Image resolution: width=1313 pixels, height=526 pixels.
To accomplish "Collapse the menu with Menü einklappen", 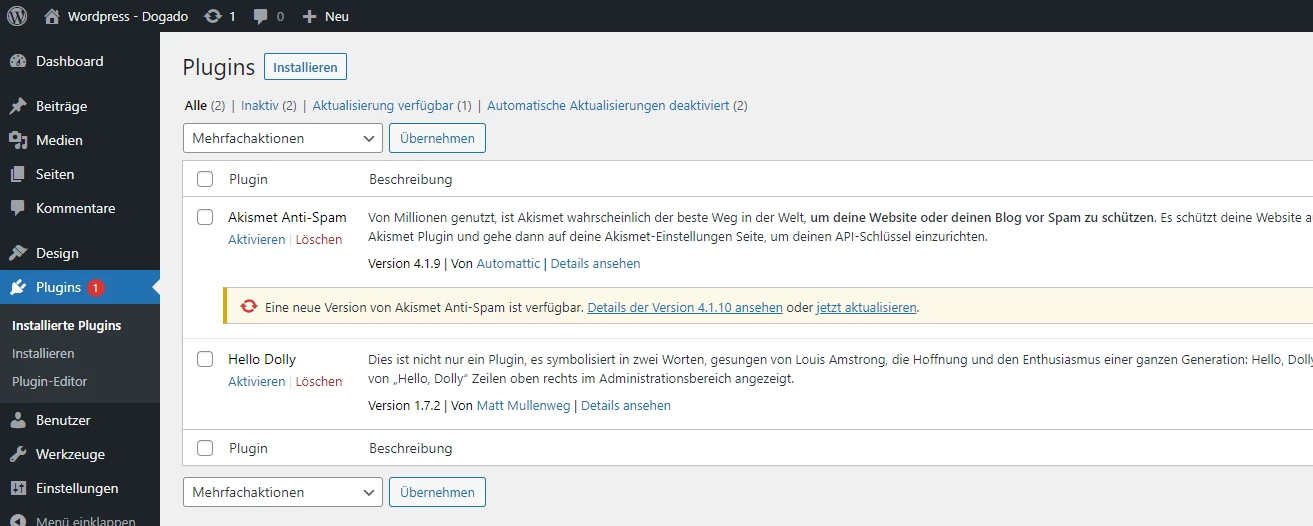I will (x=85, y=520).
